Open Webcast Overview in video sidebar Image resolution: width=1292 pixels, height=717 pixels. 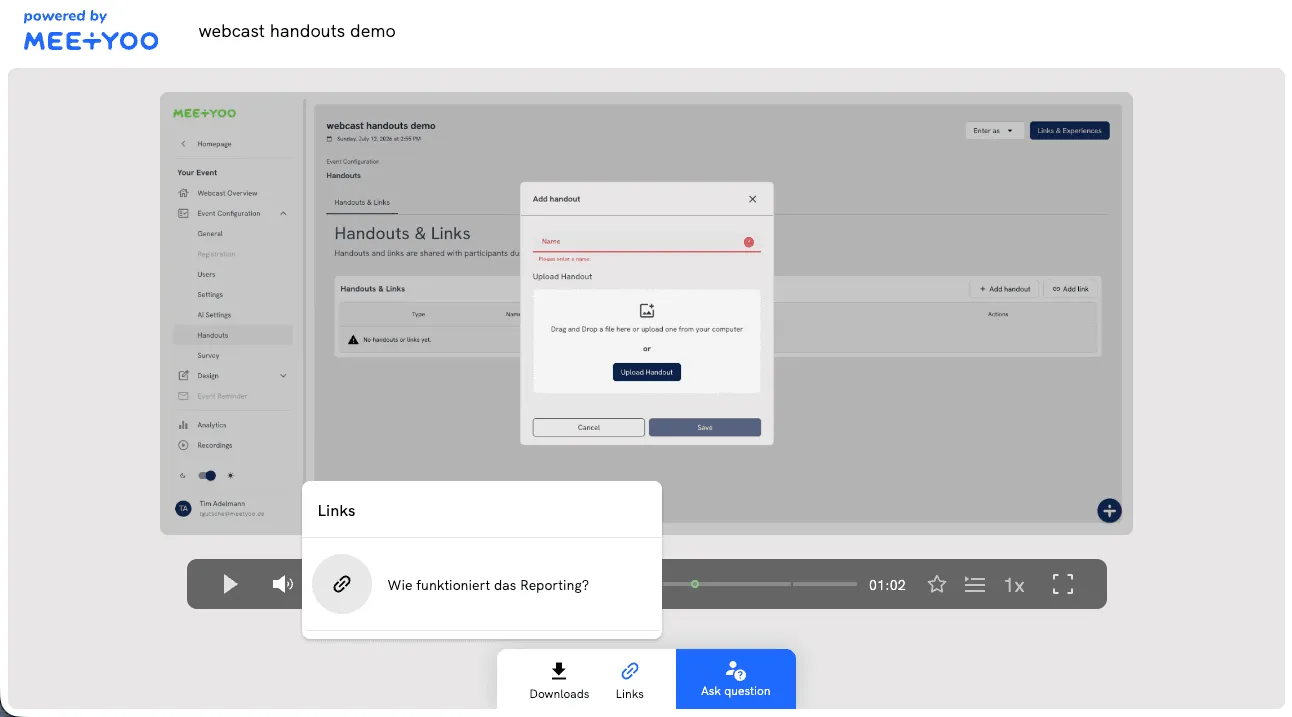(227, 193)
